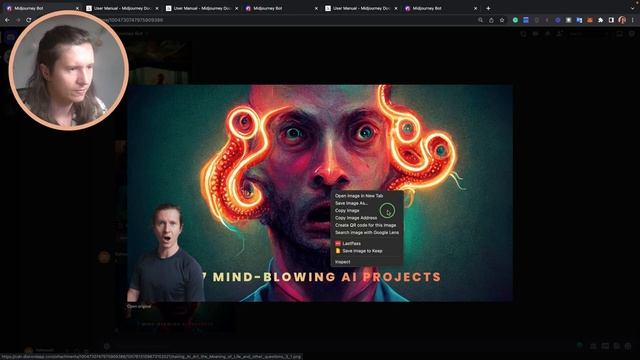Viewport: 640px width, 360px height.
Task: Close the active Midjourney Bot tab
Action: click(x=77, y=8)
